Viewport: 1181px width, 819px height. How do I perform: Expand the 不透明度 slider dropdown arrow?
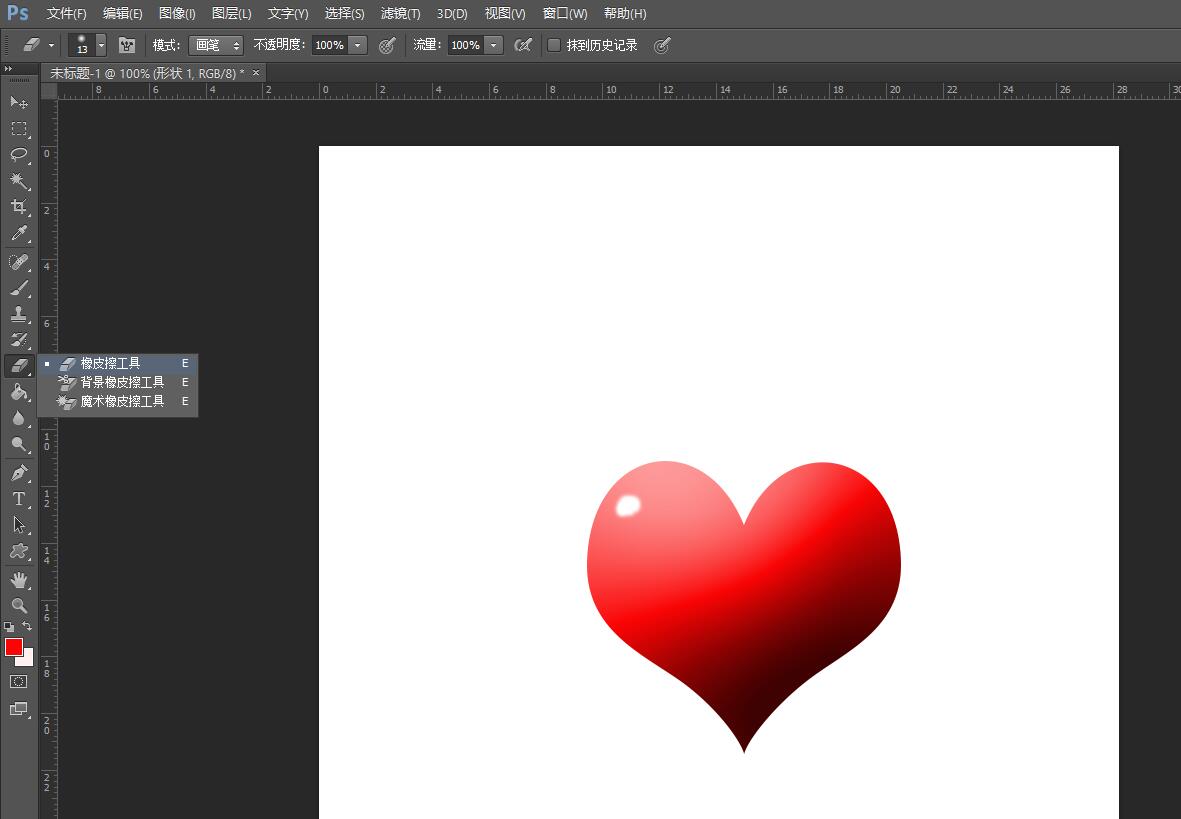tap(358, 45)
